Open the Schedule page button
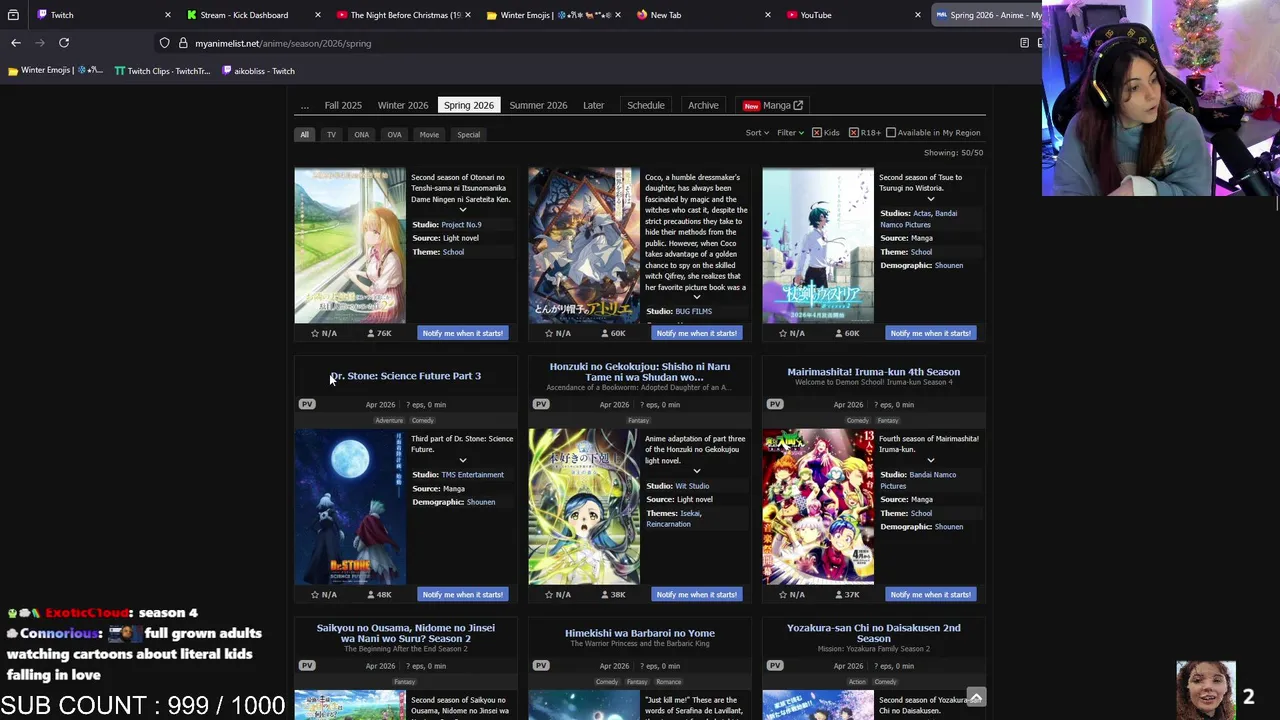This screenshot has width=1280, height=720. click(646, 105)
